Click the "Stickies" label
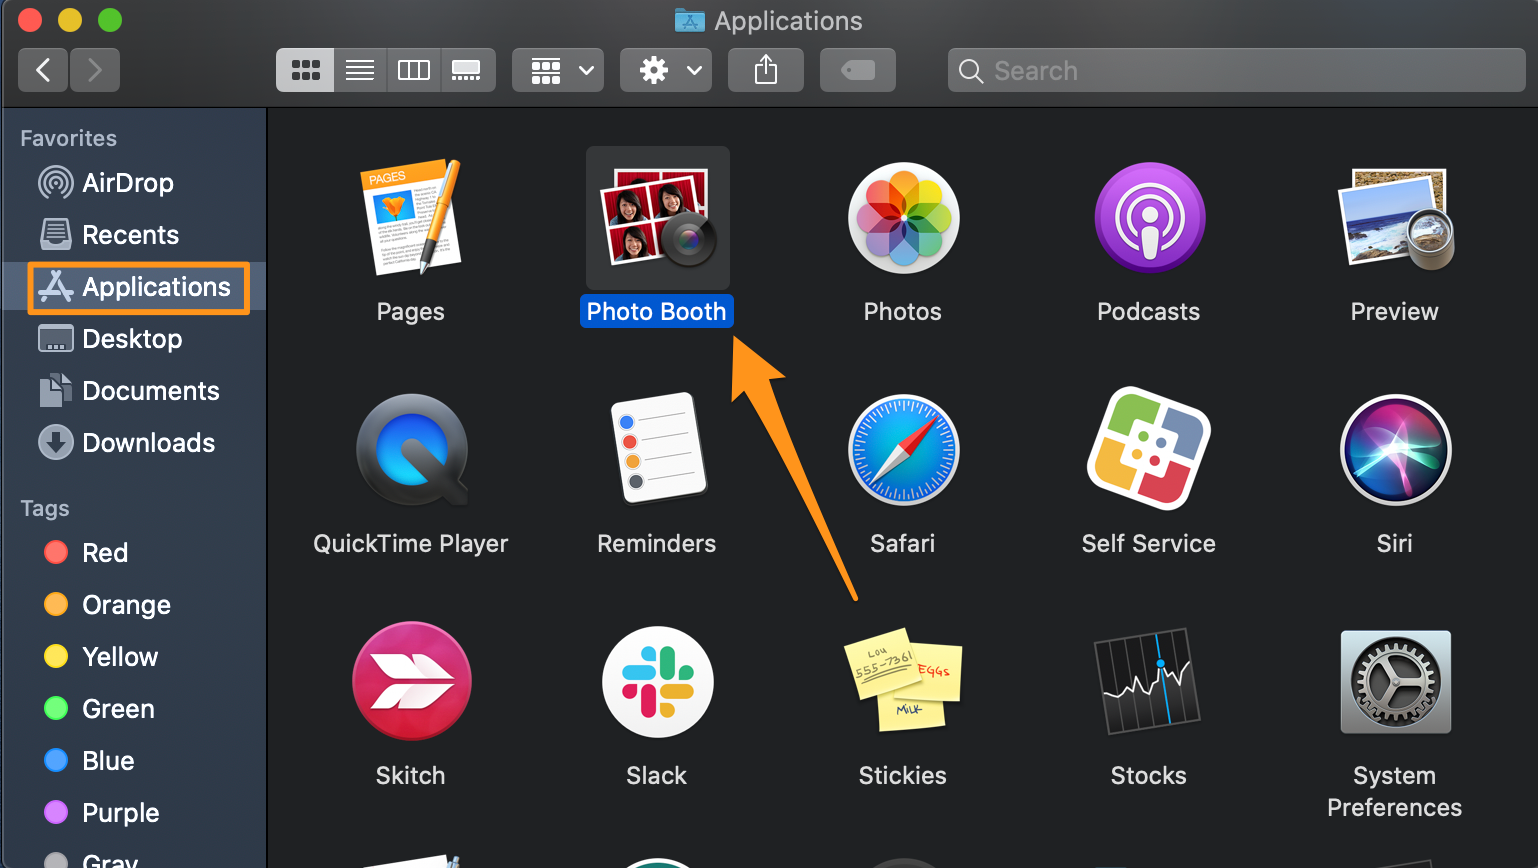Screen dimensions: 1538x868 click(x=903, y=776)
